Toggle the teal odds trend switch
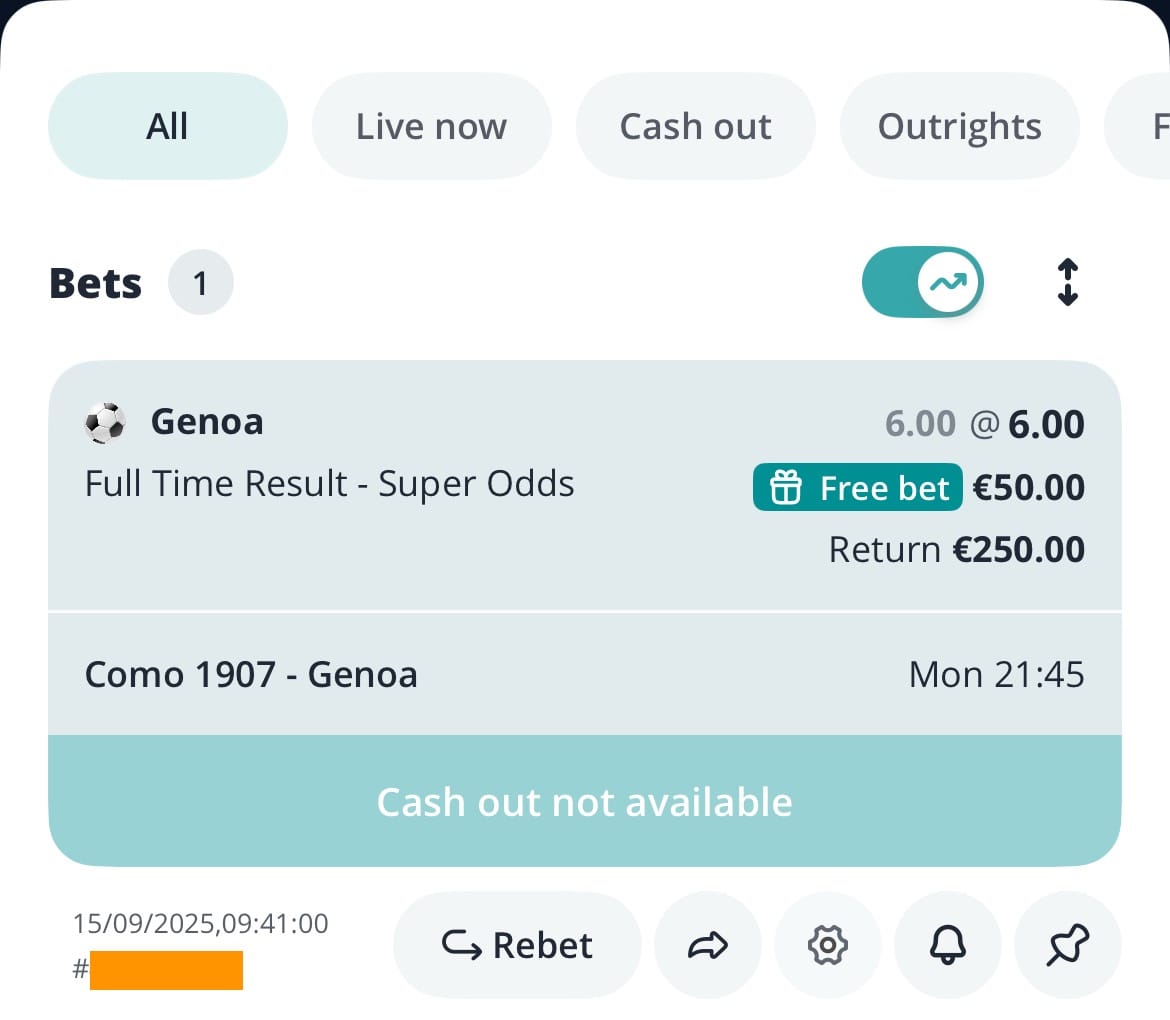The image size is (1170, 1020). coord(922,282)
